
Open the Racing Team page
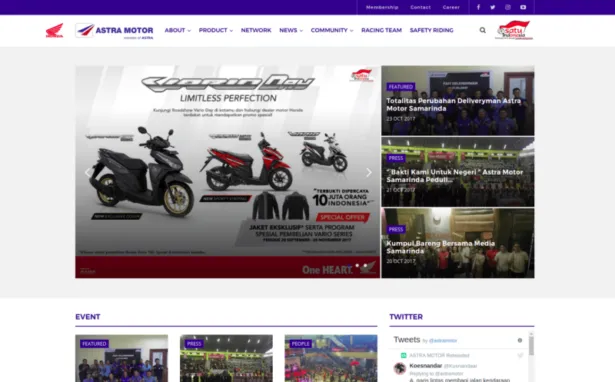(382, 30)
